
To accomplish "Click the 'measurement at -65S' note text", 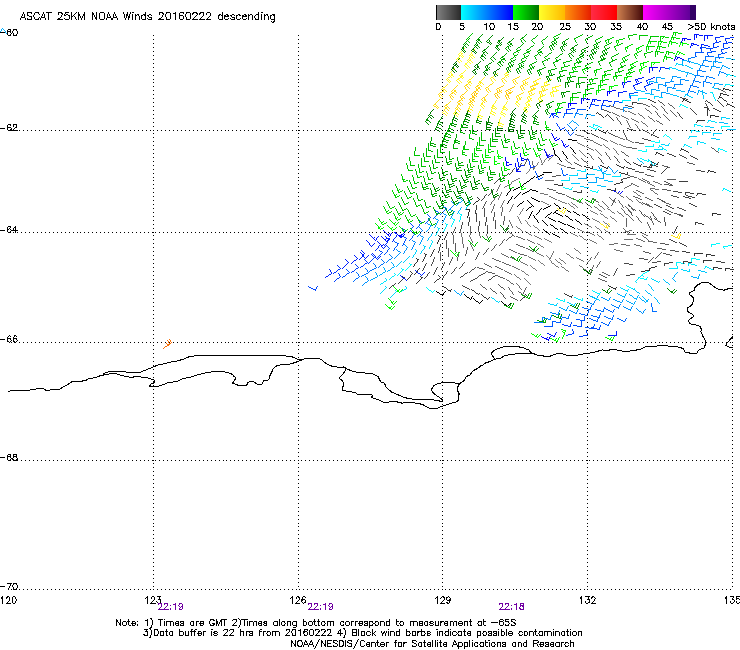I will click(462, 623).
